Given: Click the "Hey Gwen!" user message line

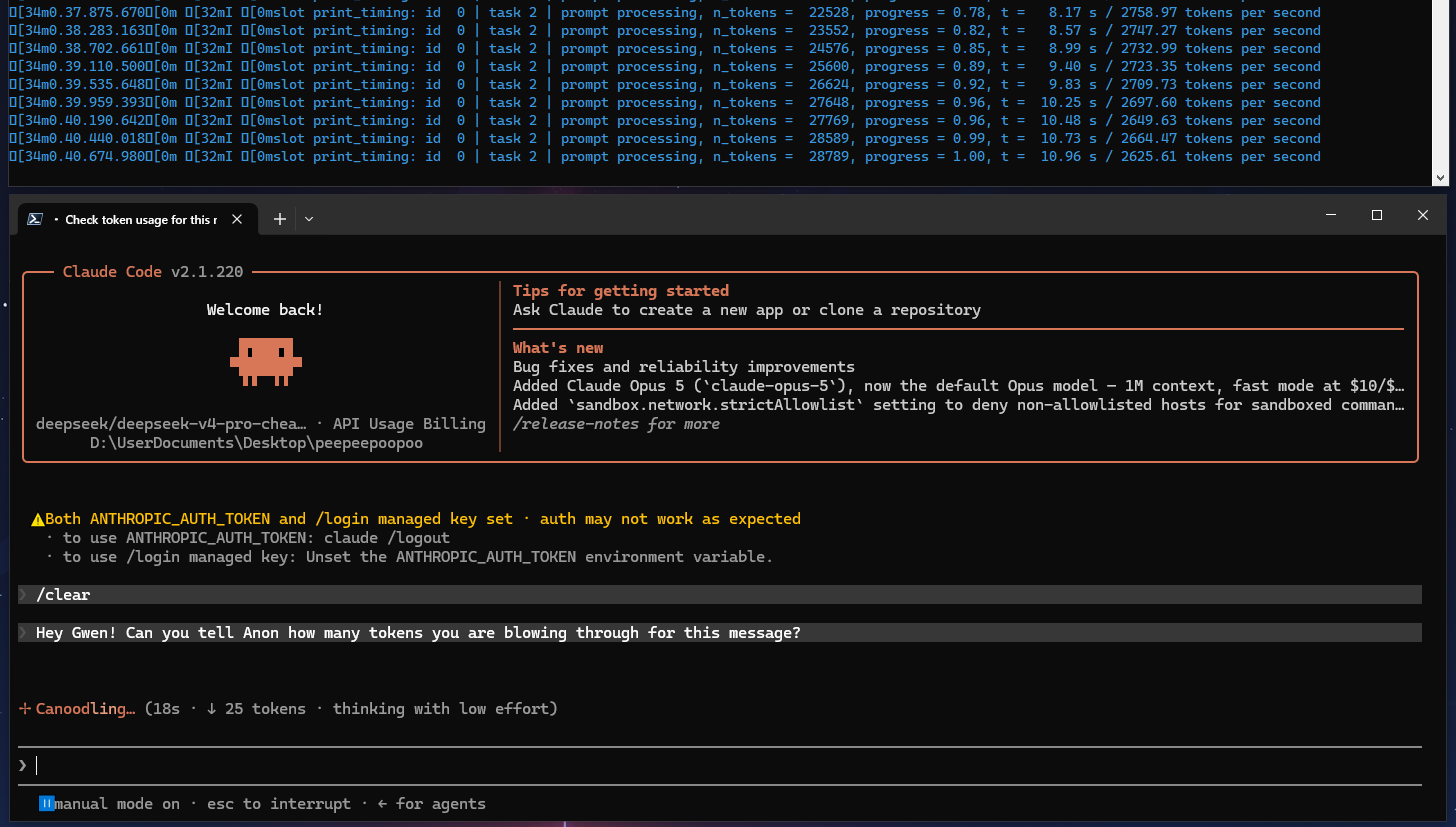Looking at the screenshot, I should (x=720, y=633).
